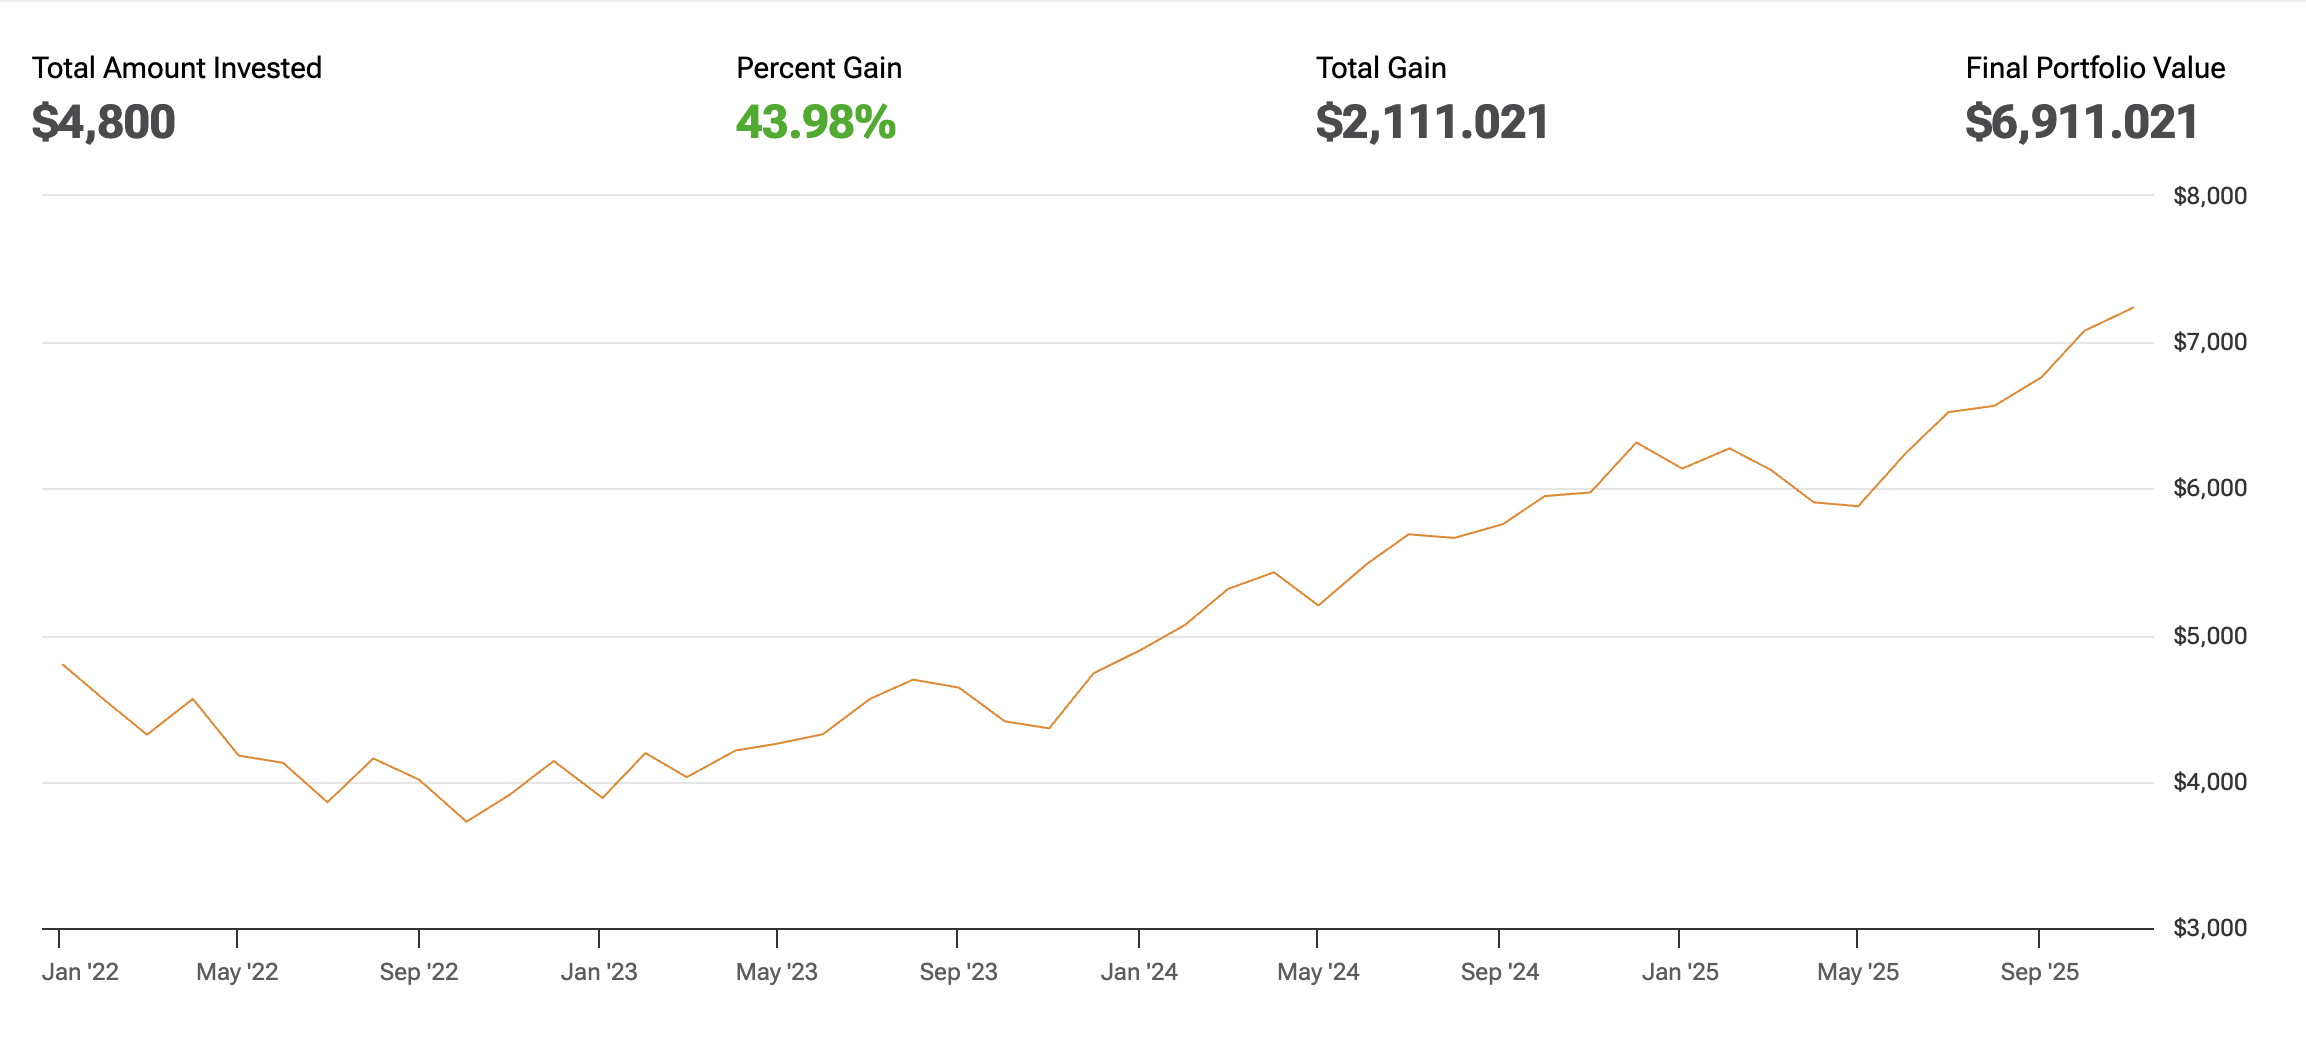Select the Sep '24 axis tick label
The height and width of the screenshot is (1054, 2306).
1499,972
